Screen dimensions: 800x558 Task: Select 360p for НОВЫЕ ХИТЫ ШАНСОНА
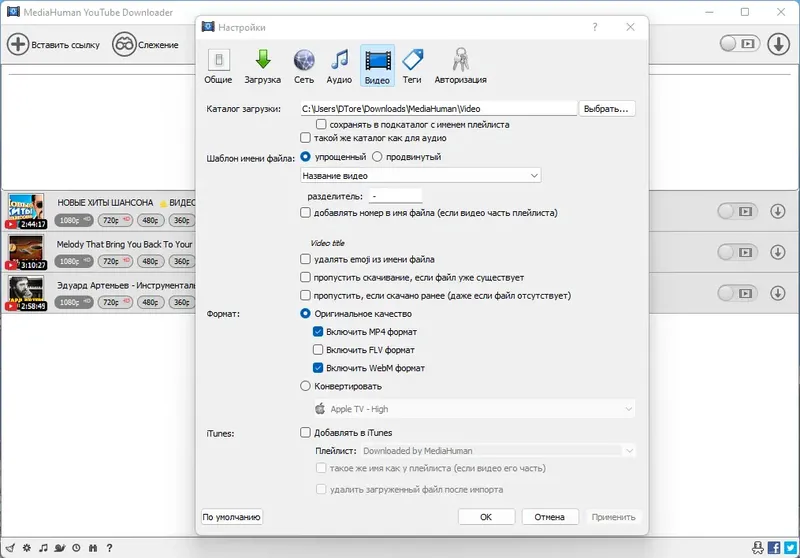[x=182, y=220]
